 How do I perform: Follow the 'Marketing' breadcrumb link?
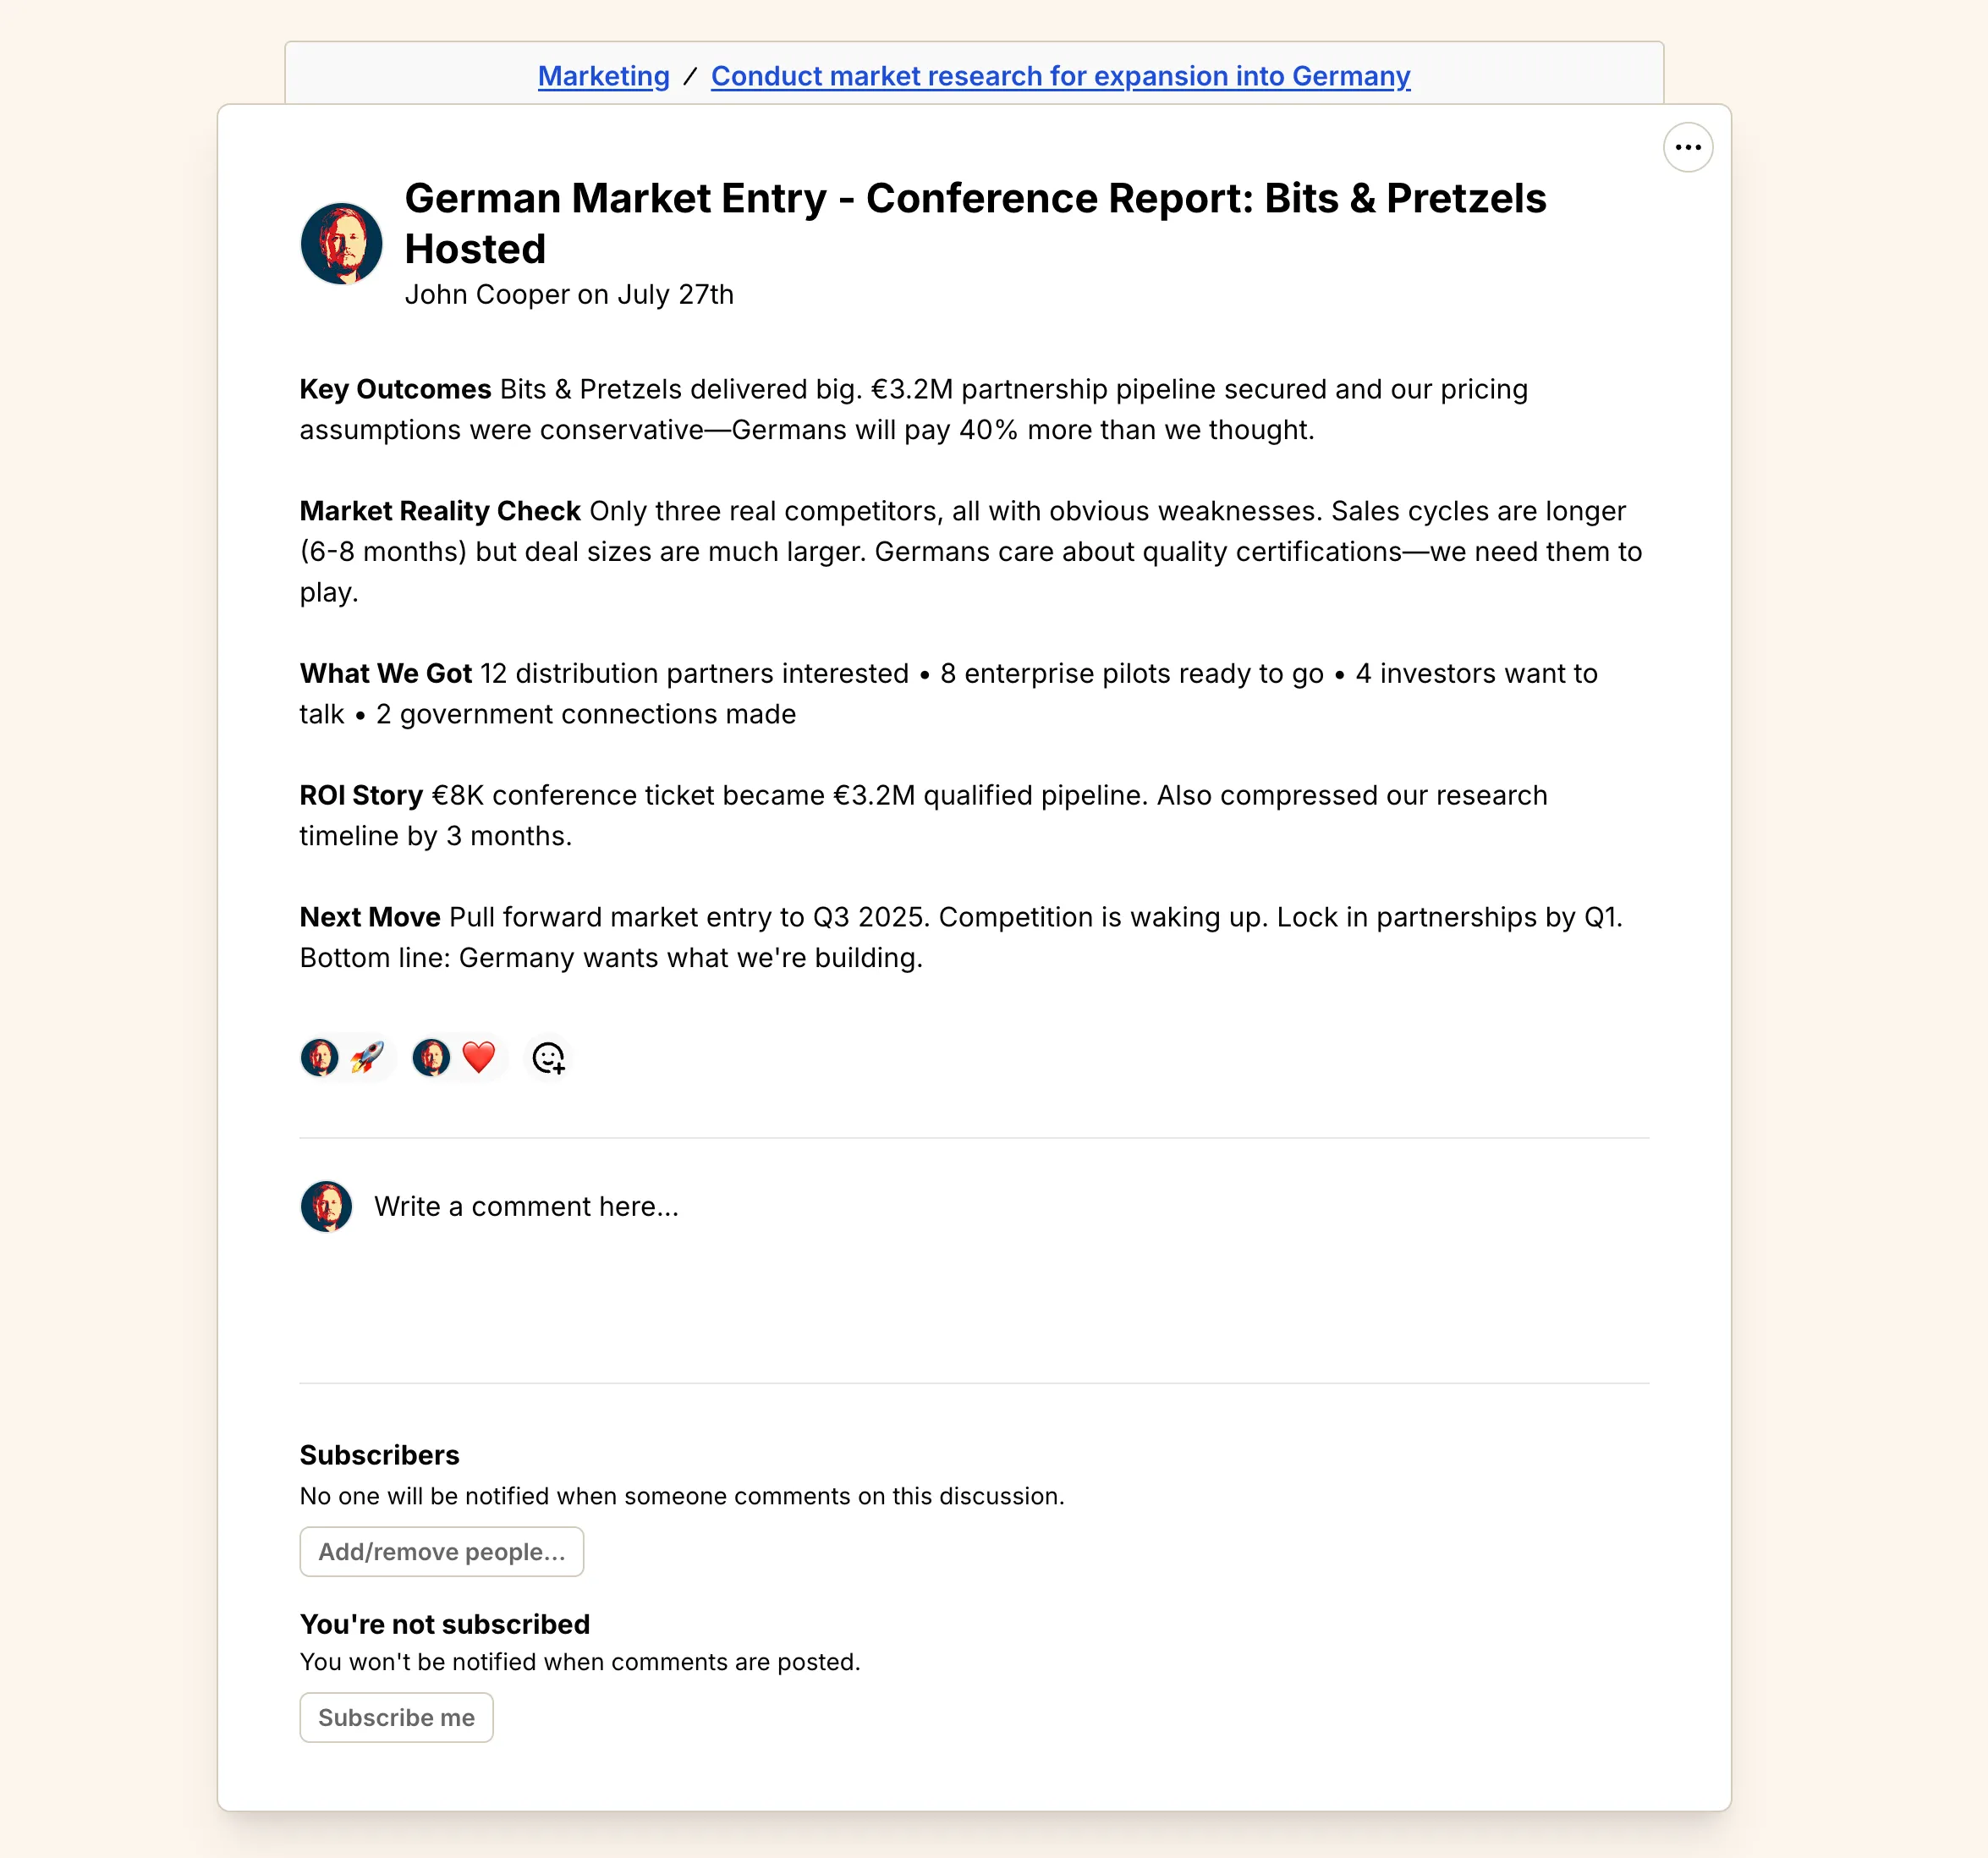click(602, 76)
